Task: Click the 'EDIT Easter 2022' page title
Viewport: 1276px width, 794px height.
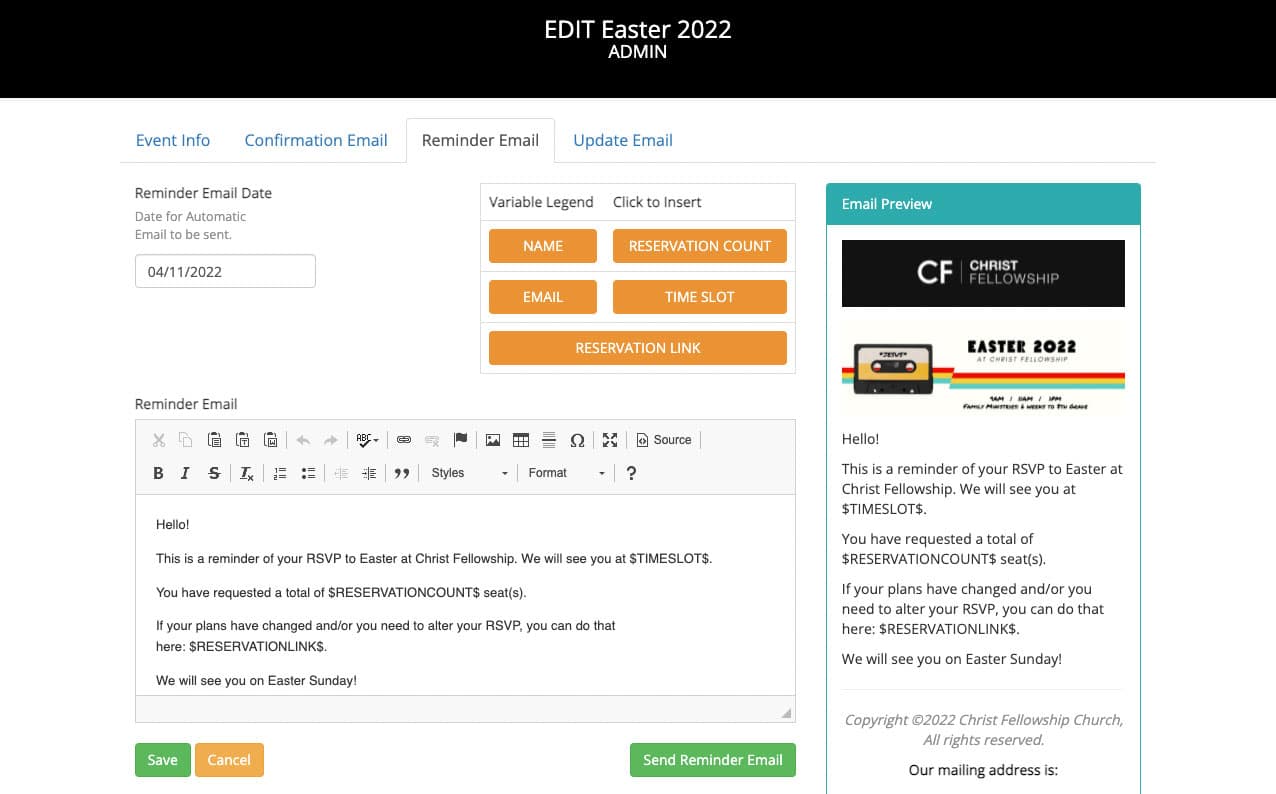Action: (x=638, y=30)
